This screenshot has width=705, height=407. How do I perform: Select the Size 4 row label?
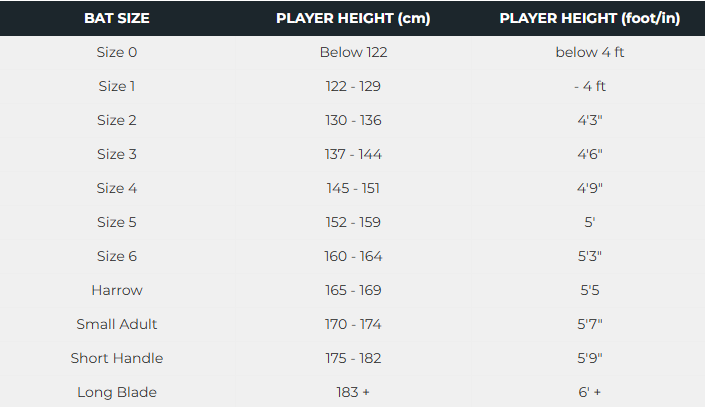coord(117,188)
